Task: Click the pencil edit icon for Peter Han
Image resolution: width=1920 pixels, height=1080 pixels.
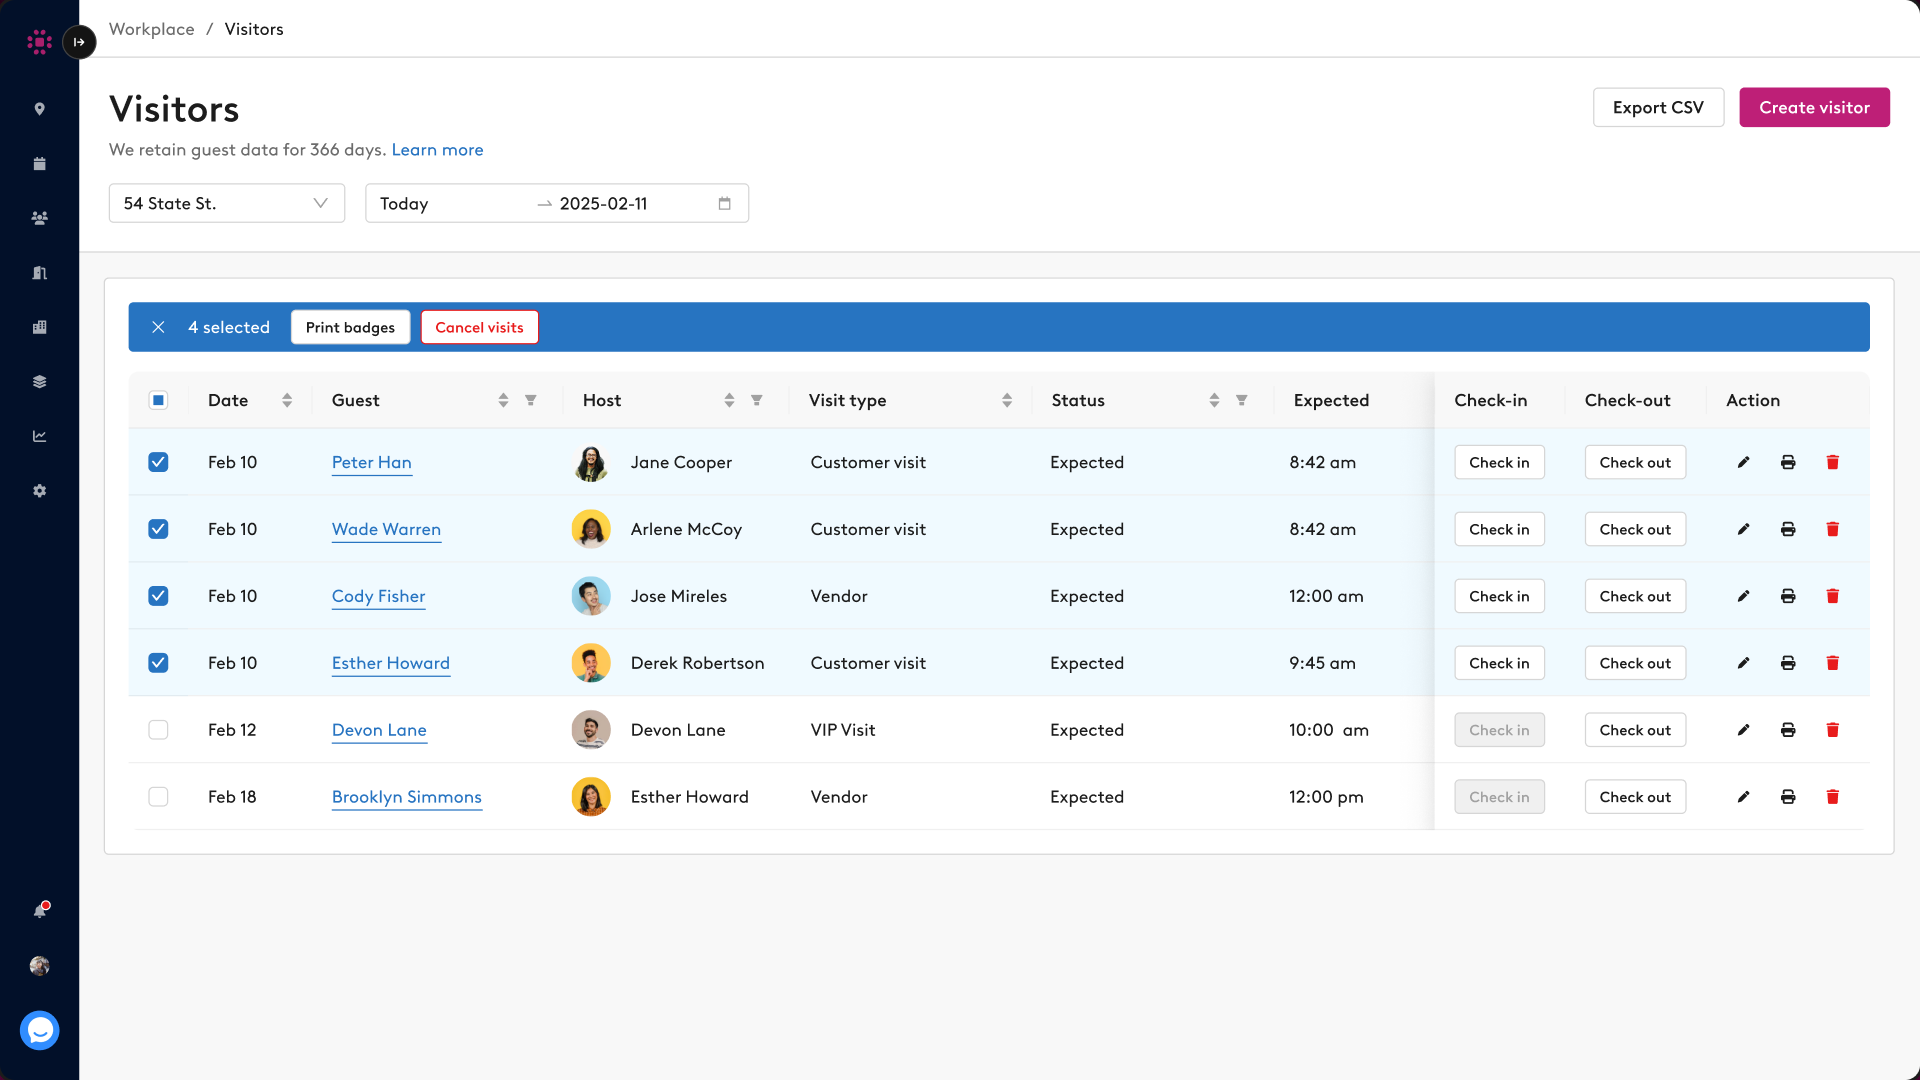Action: click(1743, 462)
